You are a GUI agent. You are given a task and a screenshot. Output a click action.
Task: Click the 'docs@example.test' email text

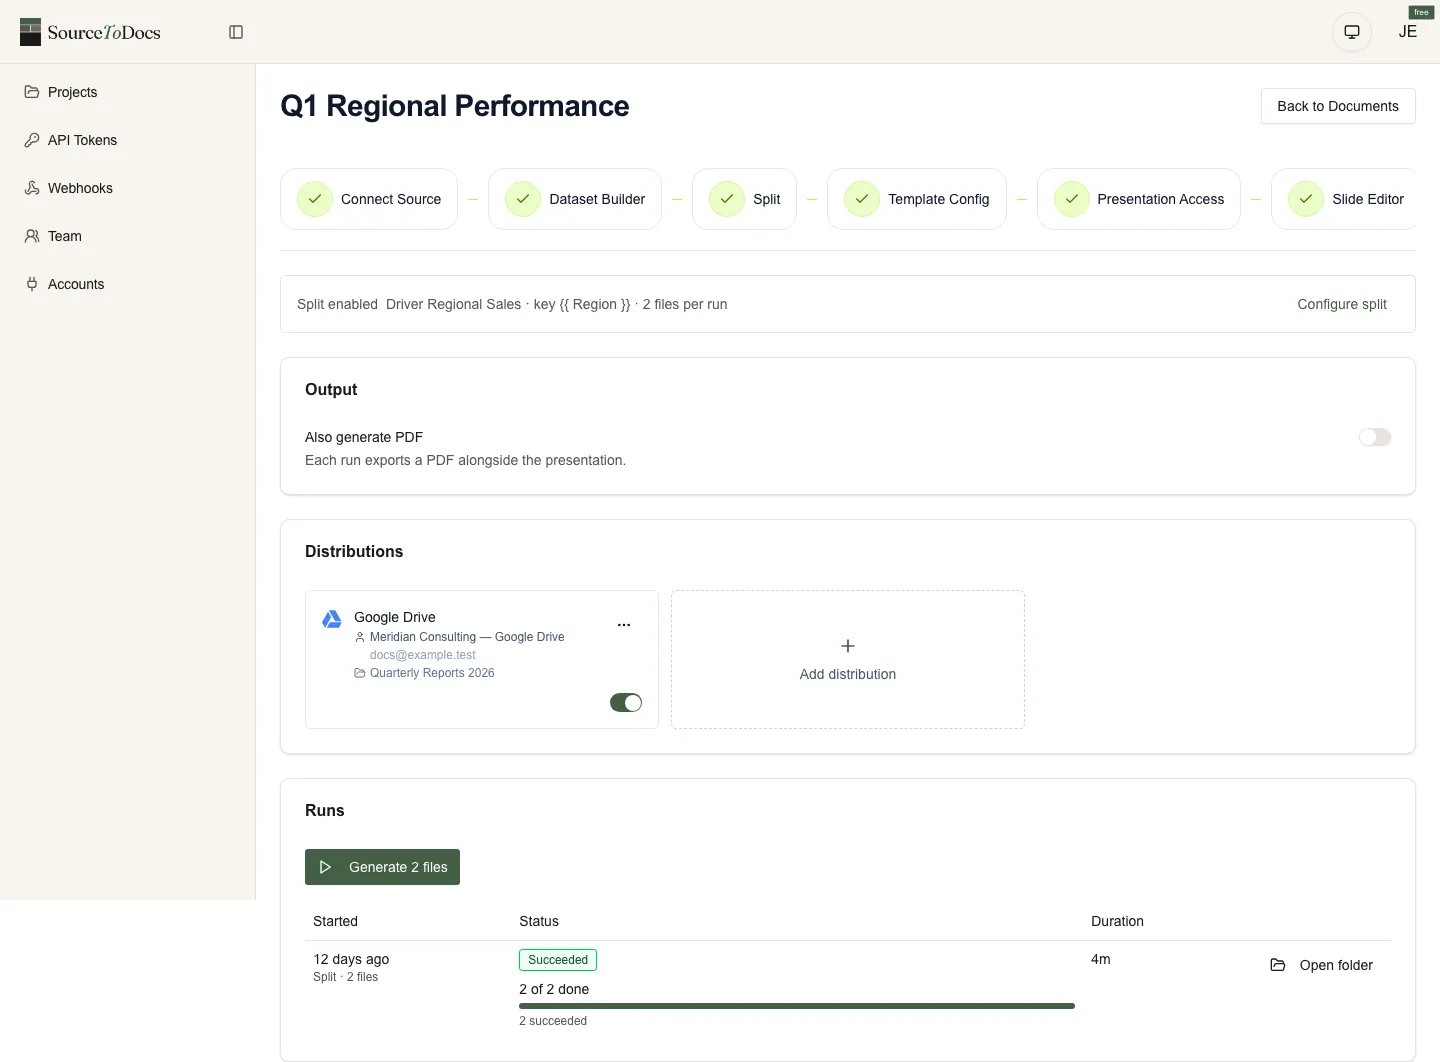pyautogui.click(x=423, y=655)
